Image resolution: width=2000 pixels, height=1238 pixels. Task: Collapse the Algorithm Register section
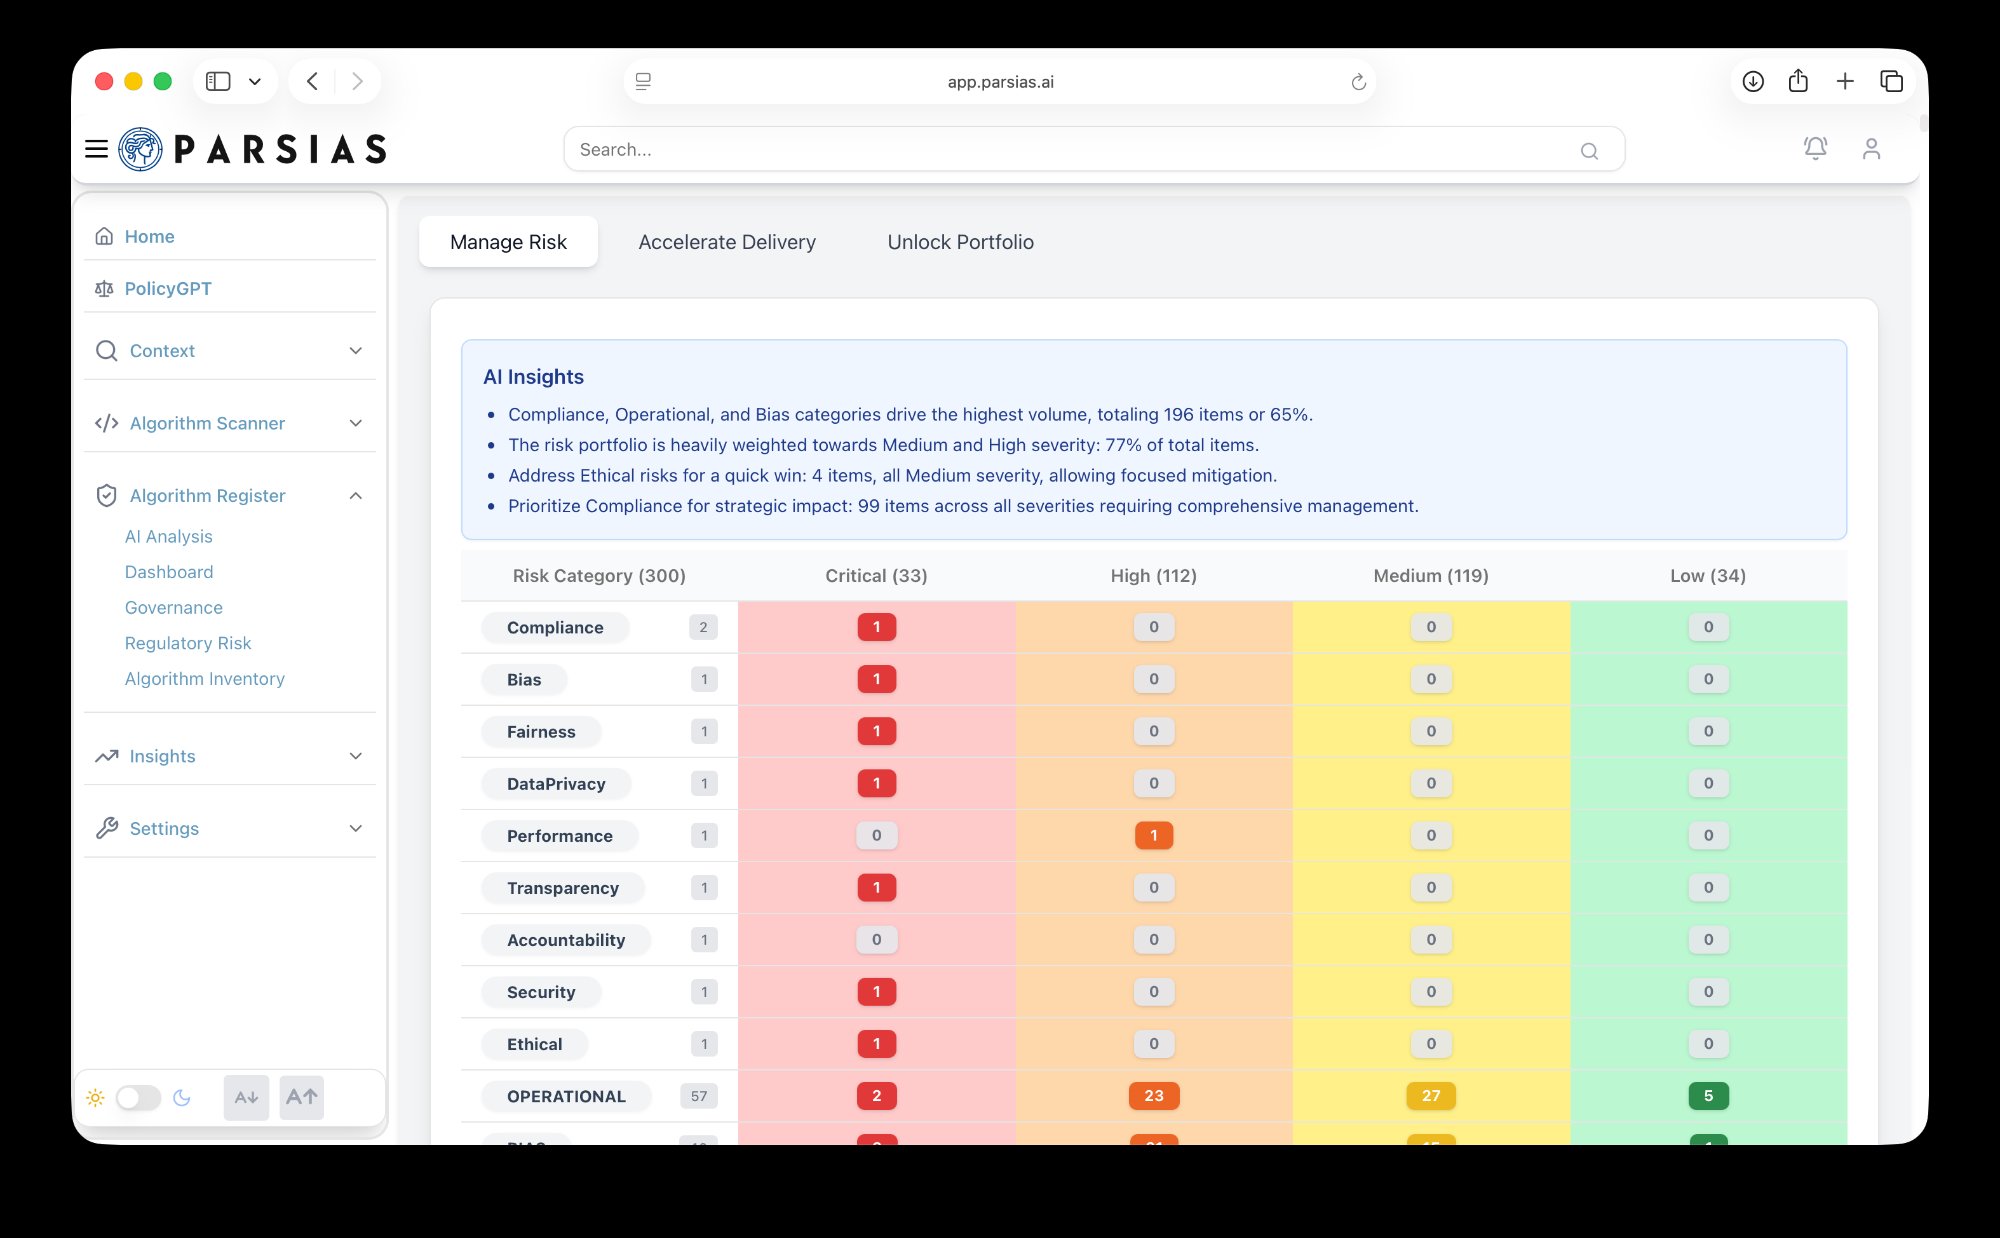(355, 495)
